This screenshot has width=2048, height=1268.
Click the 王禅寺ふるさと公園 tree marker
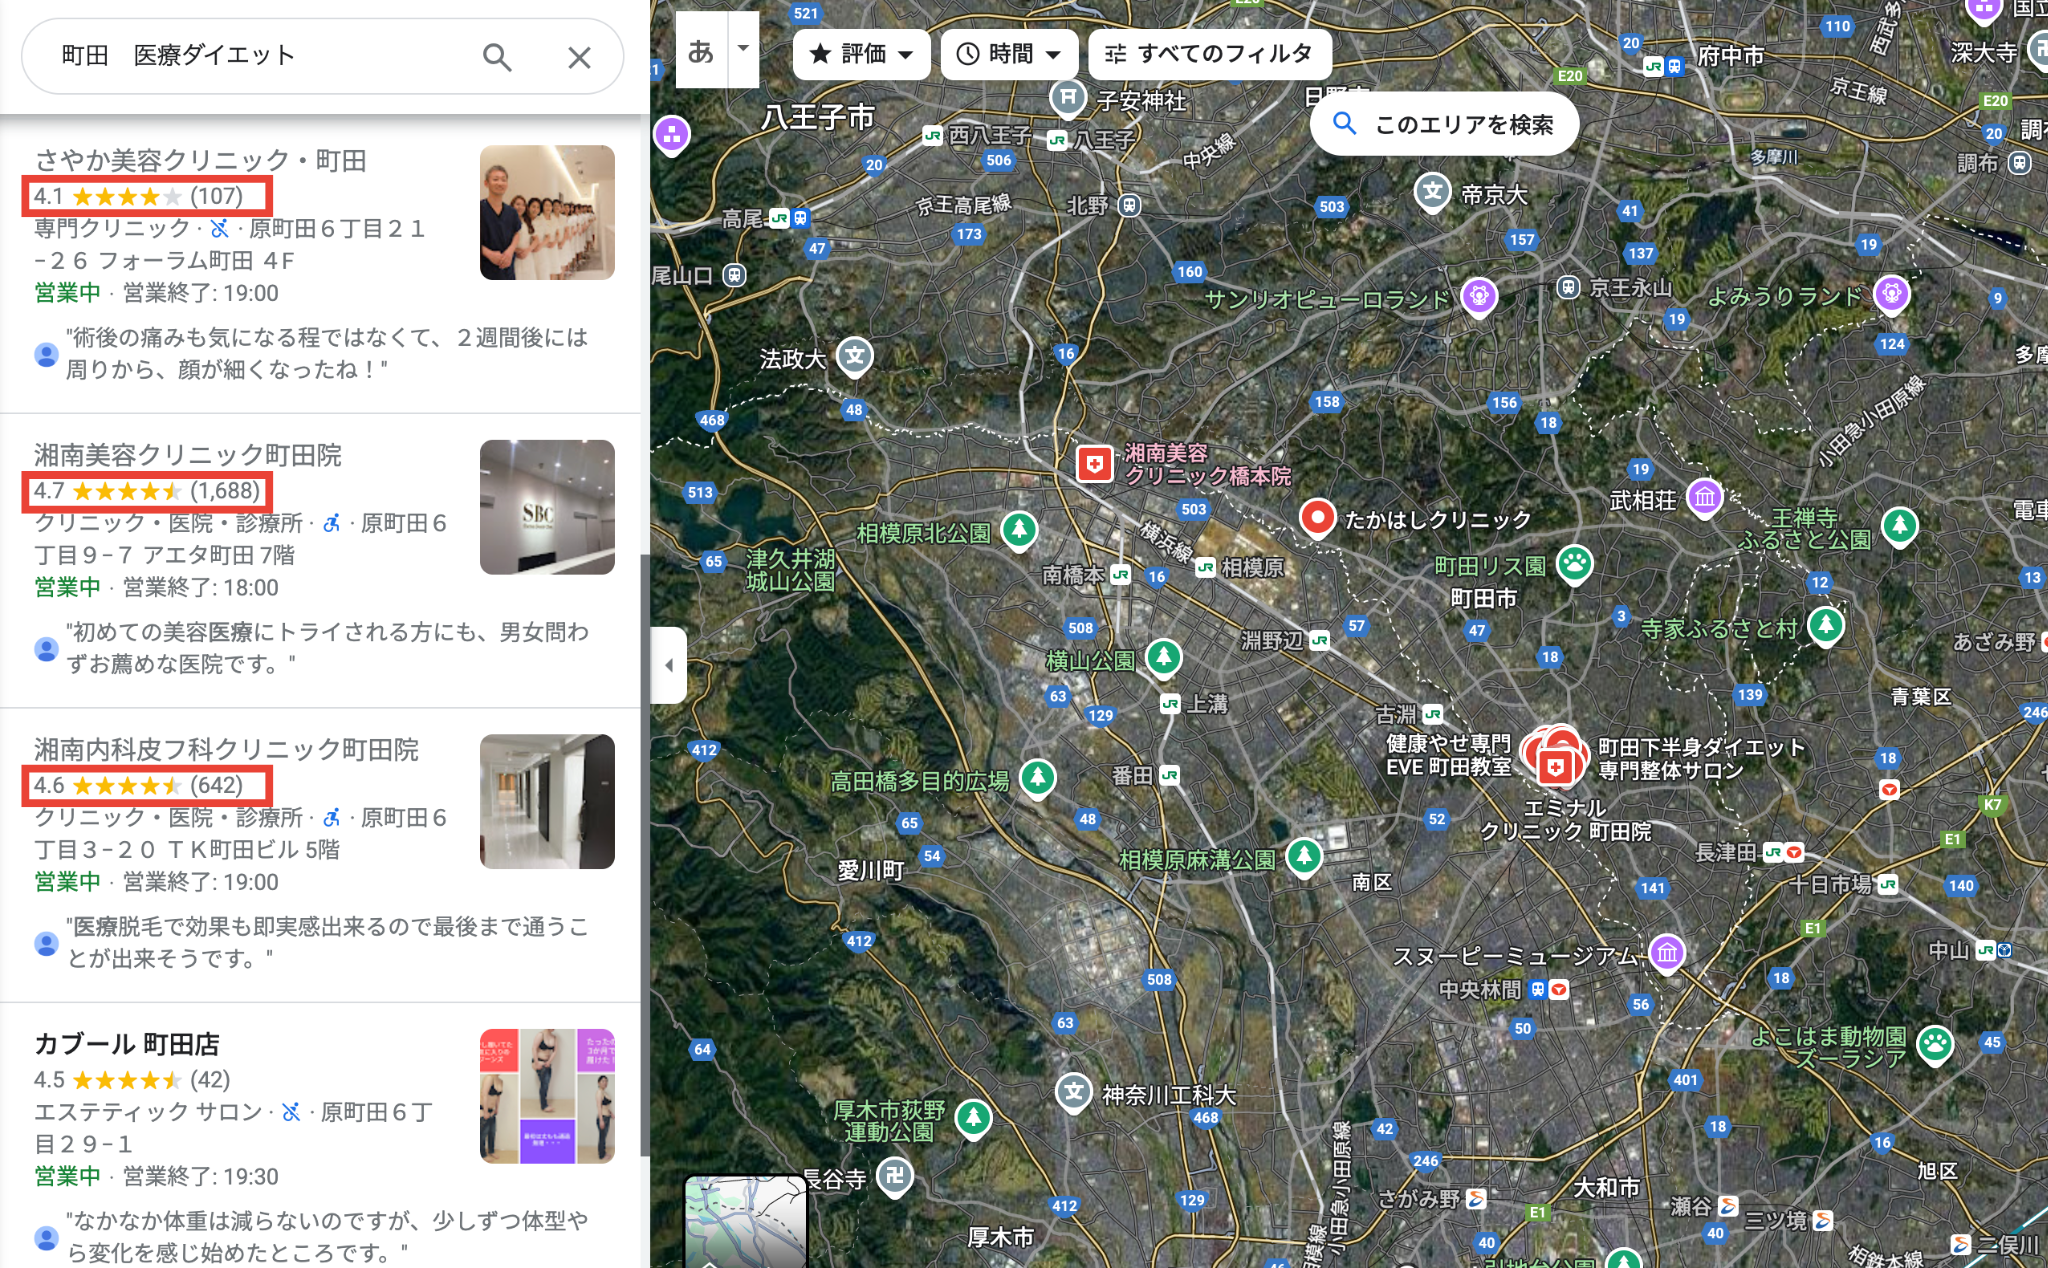click(1899, 525)
